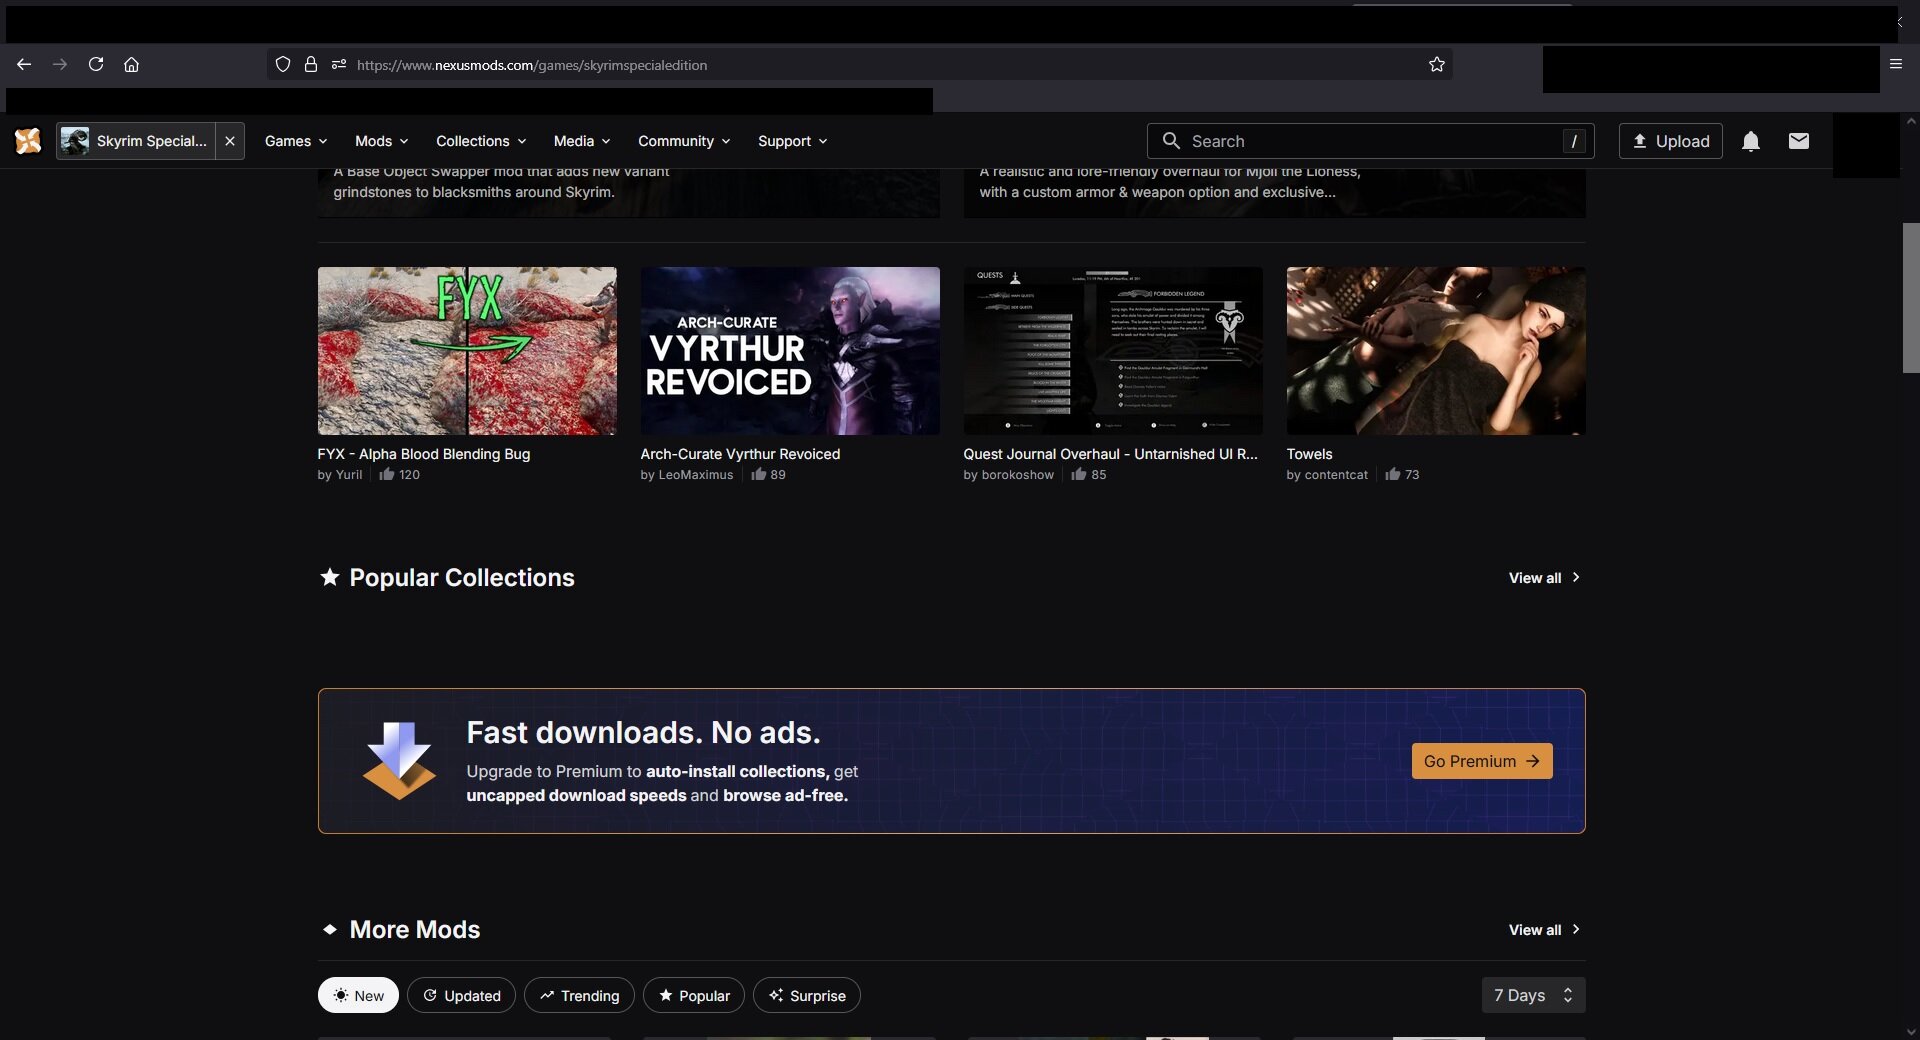Click the scrollbar down arrow
1920x1040 pixels.
pyautogui.click(x=1911, y=1031)
